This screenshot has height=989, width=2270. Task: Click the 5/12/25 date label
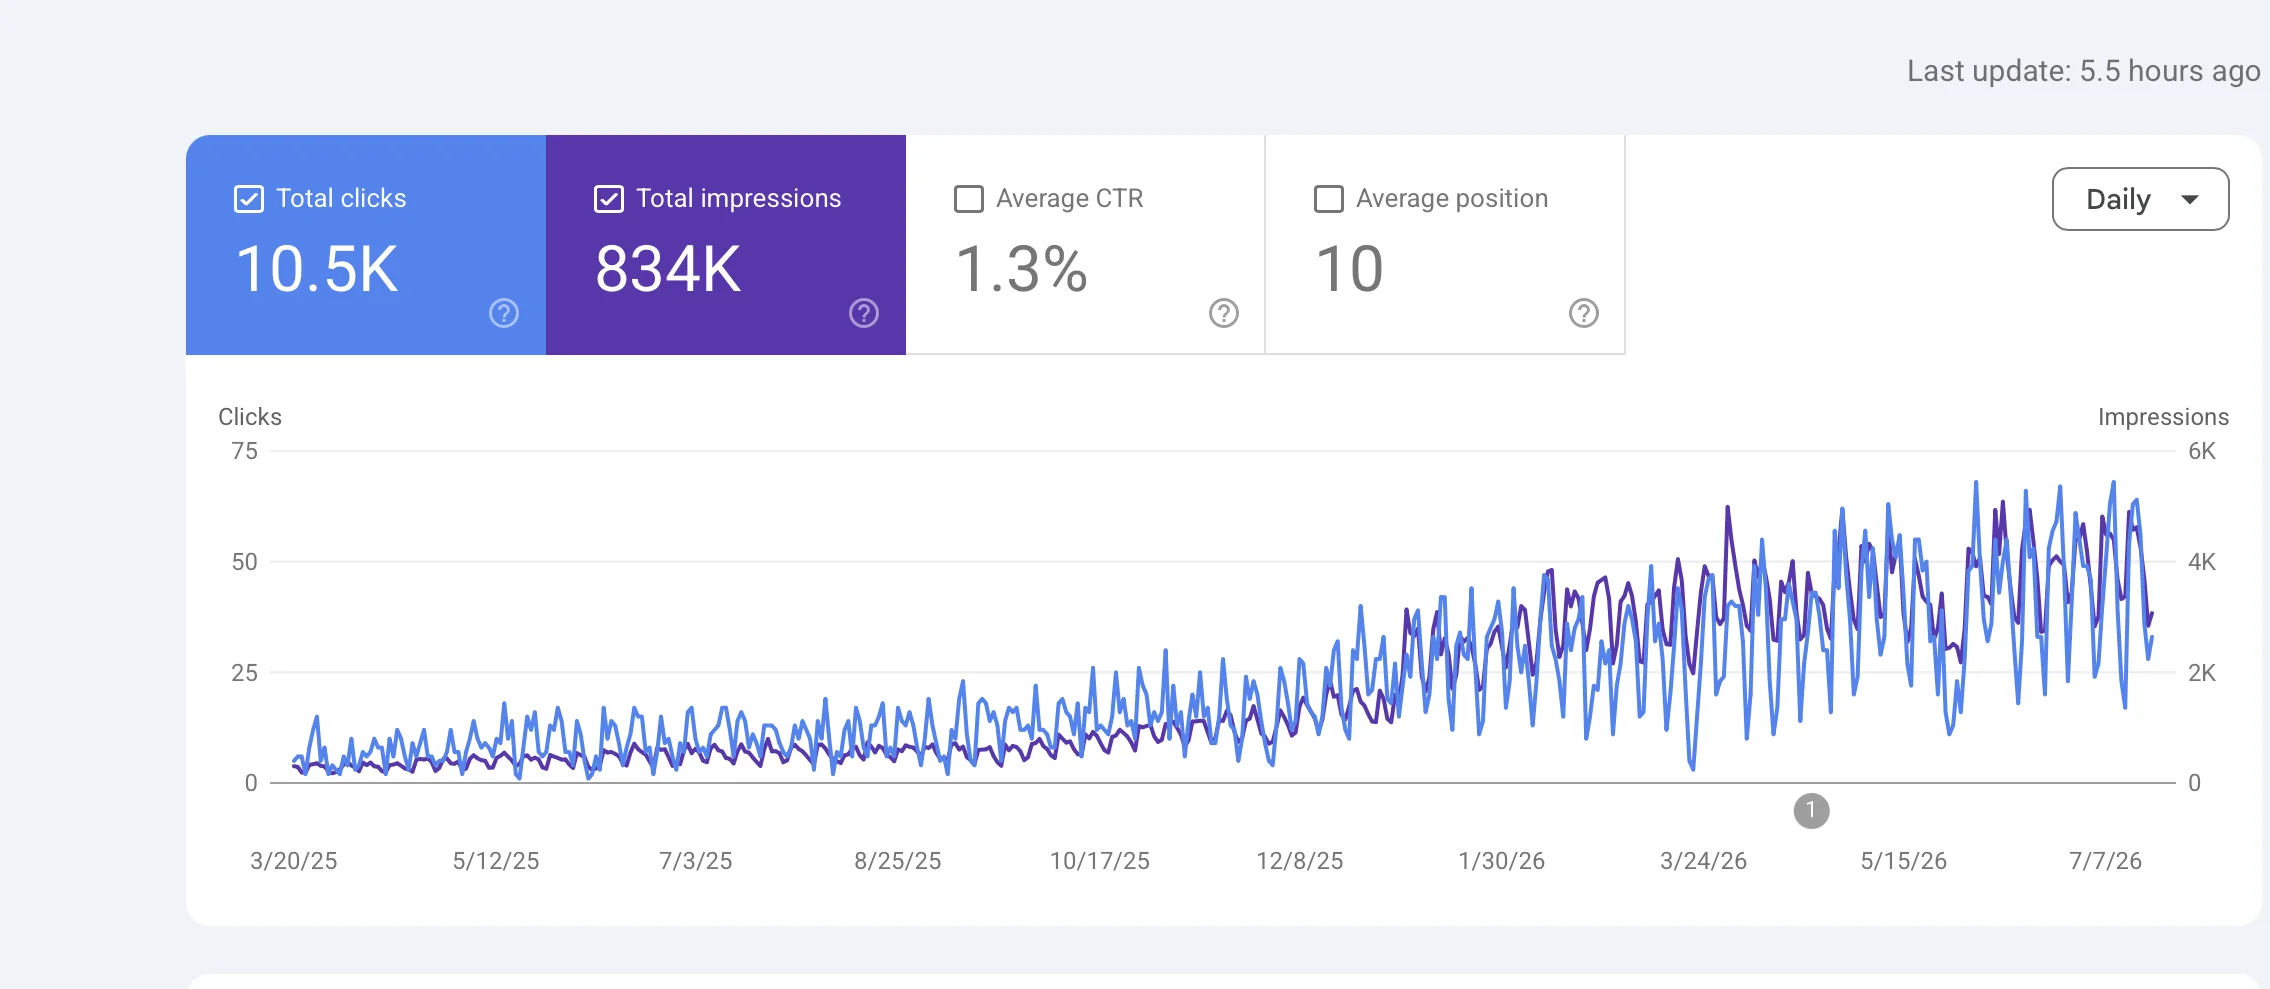tap(496, 861)
